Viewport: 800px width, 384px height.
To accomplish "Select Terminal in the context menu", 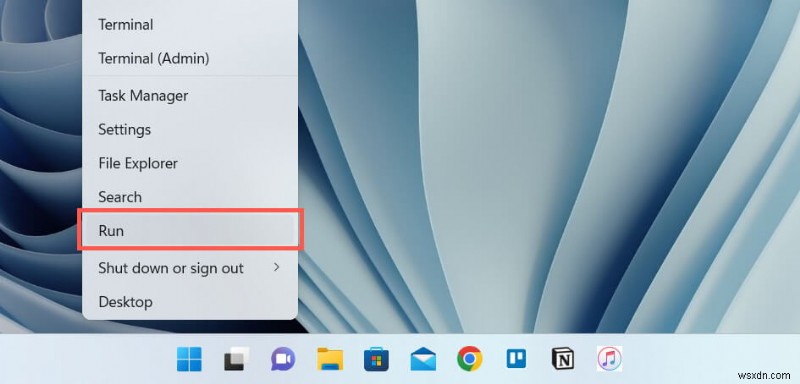I will (190, 24).
